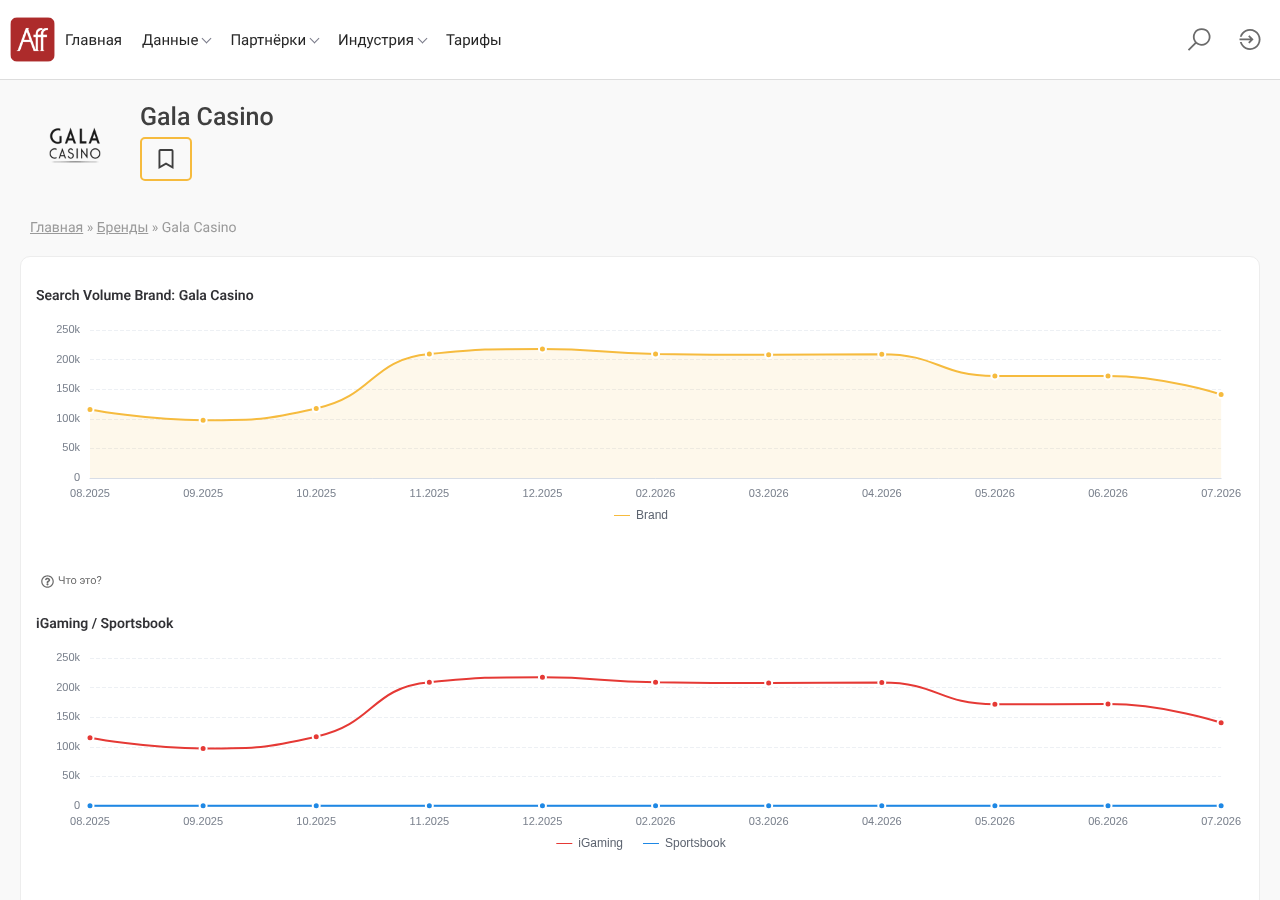Follow the Главная breadcrumb link

(56, 227)
